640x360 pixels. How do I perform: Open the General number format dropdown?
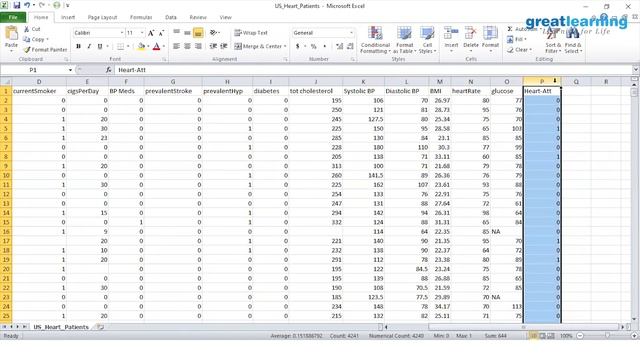click(351, 33)
